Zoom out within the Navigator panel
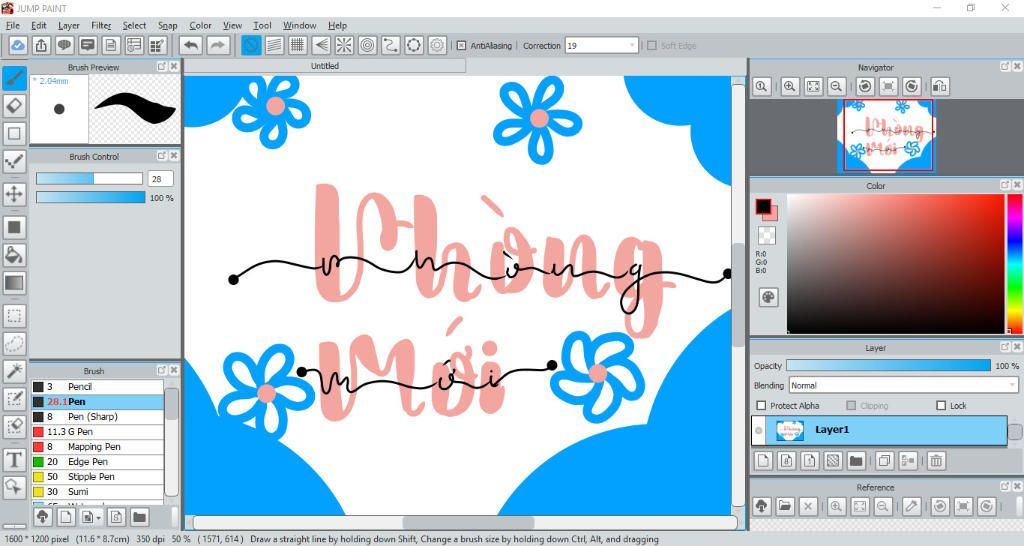 (x=836, y=86)
